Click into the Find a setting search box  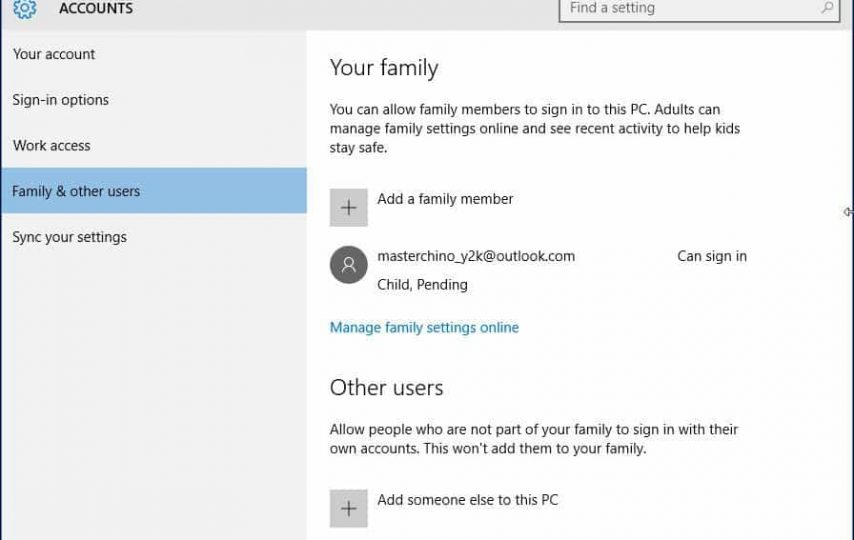tap(699, 8)
